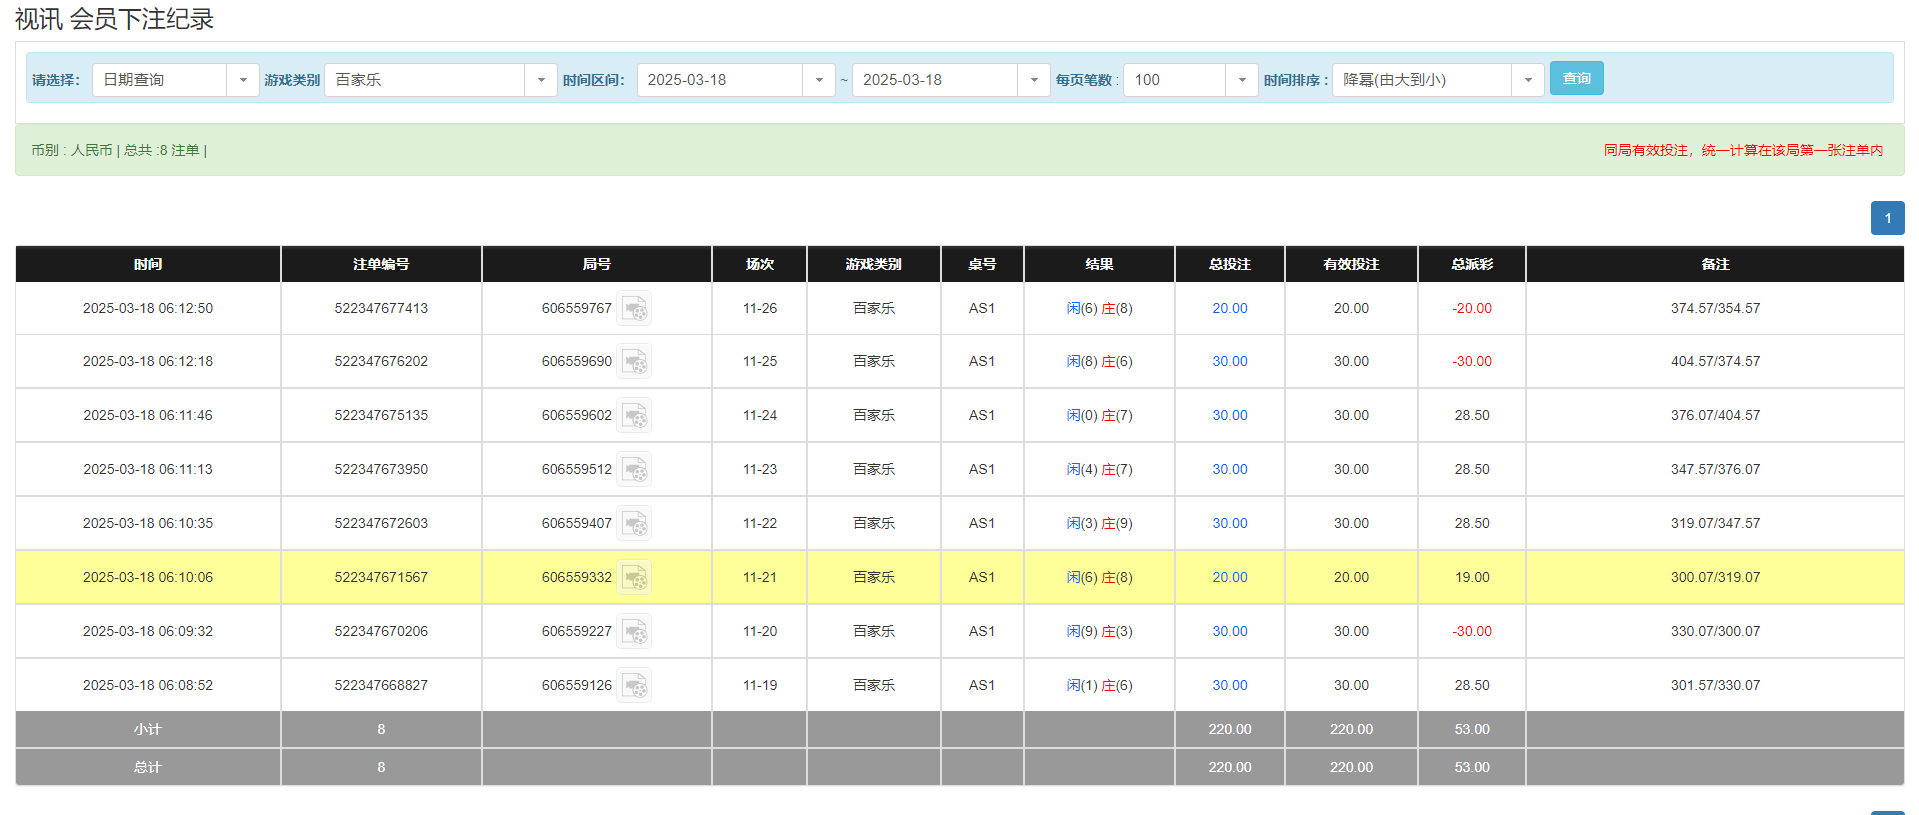Screen dimensions: 1919x815
Task: Open the end date dropdown arrow
Action: 1034,80
